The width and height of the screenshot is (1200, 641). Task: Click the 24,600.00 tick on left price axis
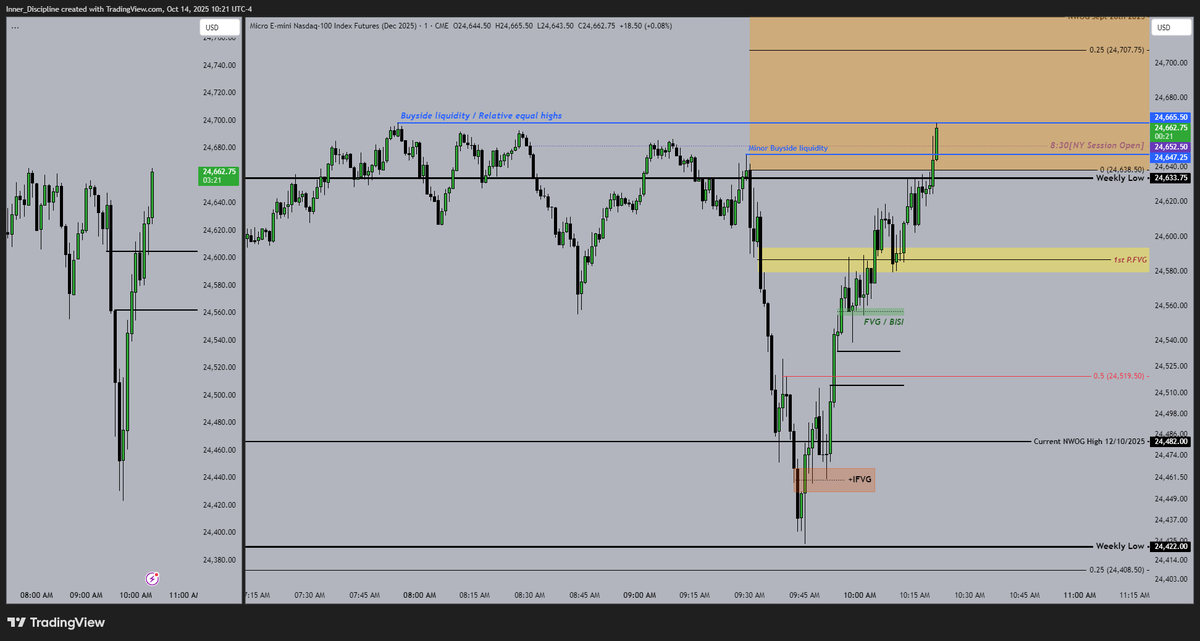pos(219,257)
